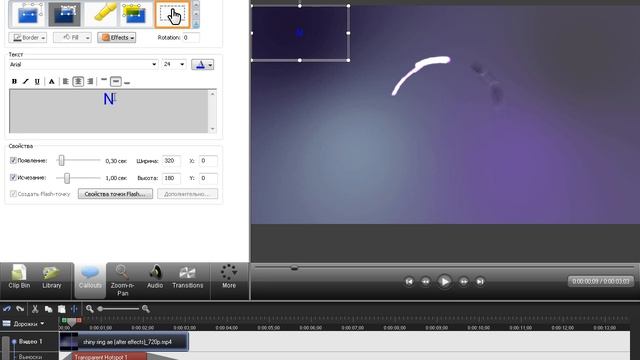
Task: Open the Fill dropdown
Action: (72, 38)
